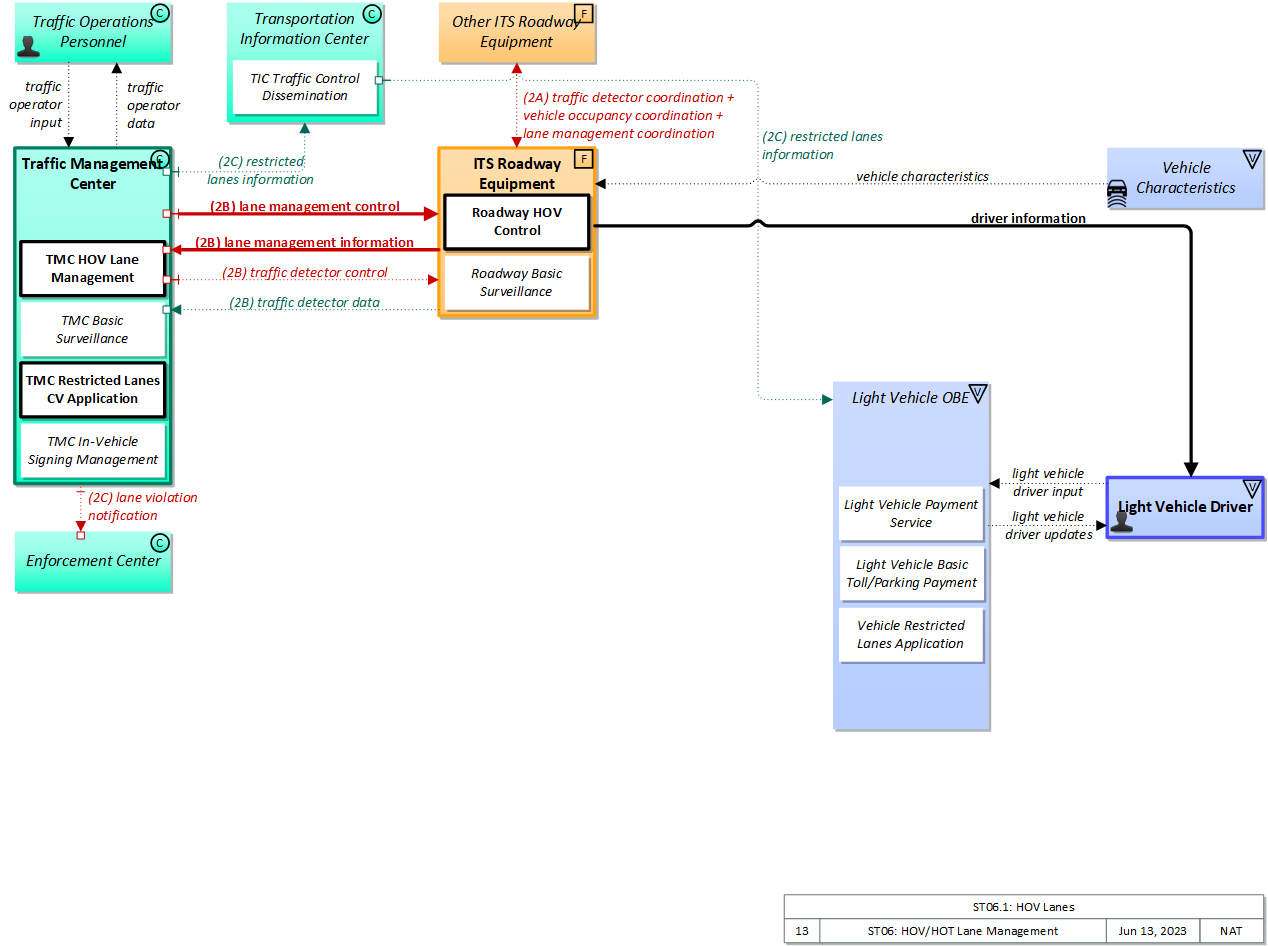Click the driver information flow label
Image resolution: width=1268 pixels, height=946 pixels.
[x=1027, y=218]
